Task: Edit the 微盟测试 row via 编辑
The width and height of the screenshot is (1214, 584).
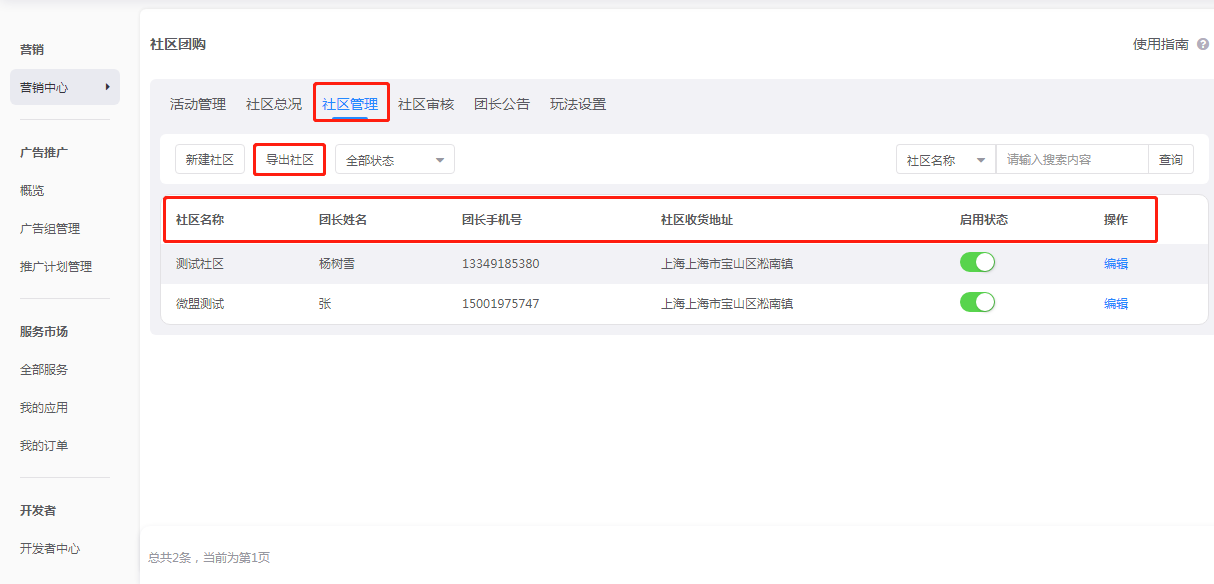Action: [x=1116, y=304]
